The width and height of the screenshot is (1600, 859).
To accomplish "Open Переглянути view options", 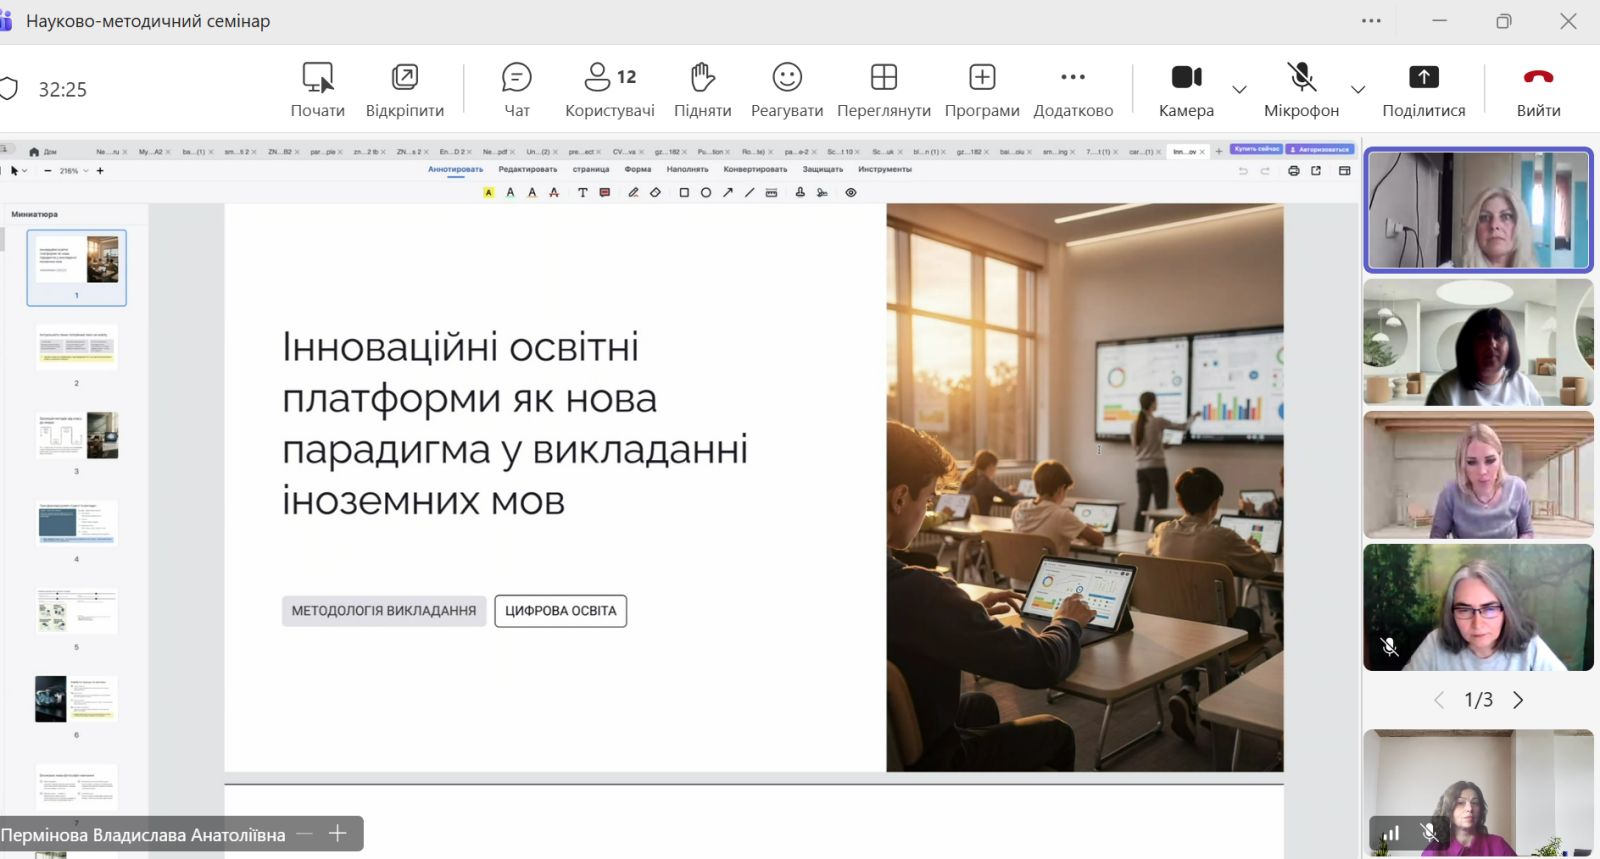I will (x=884, y=90).
